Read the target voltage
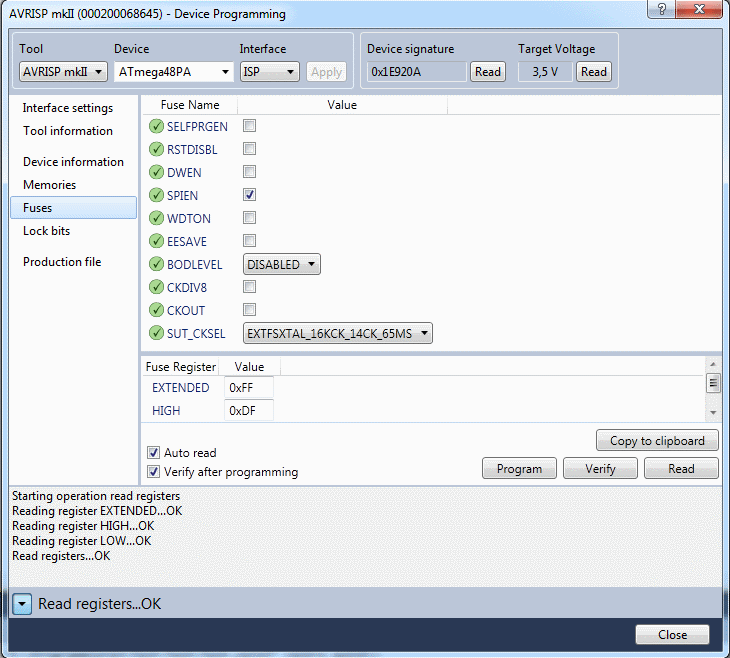Image resolution: width=730 pixels, height=658 pixels. 594,72
